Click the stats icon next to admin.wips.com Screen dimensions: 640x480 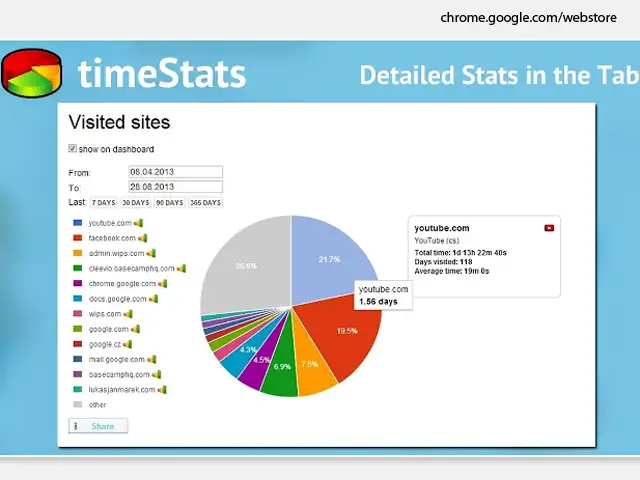[x=151, y=253]
